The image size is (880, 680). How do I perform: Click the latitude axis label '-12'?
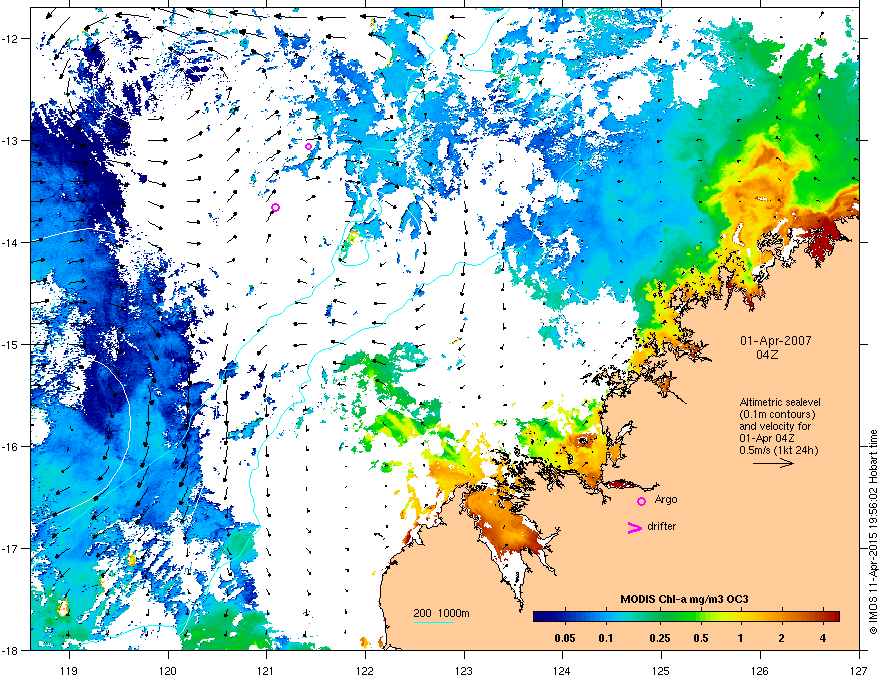click(x=11, y=39)
